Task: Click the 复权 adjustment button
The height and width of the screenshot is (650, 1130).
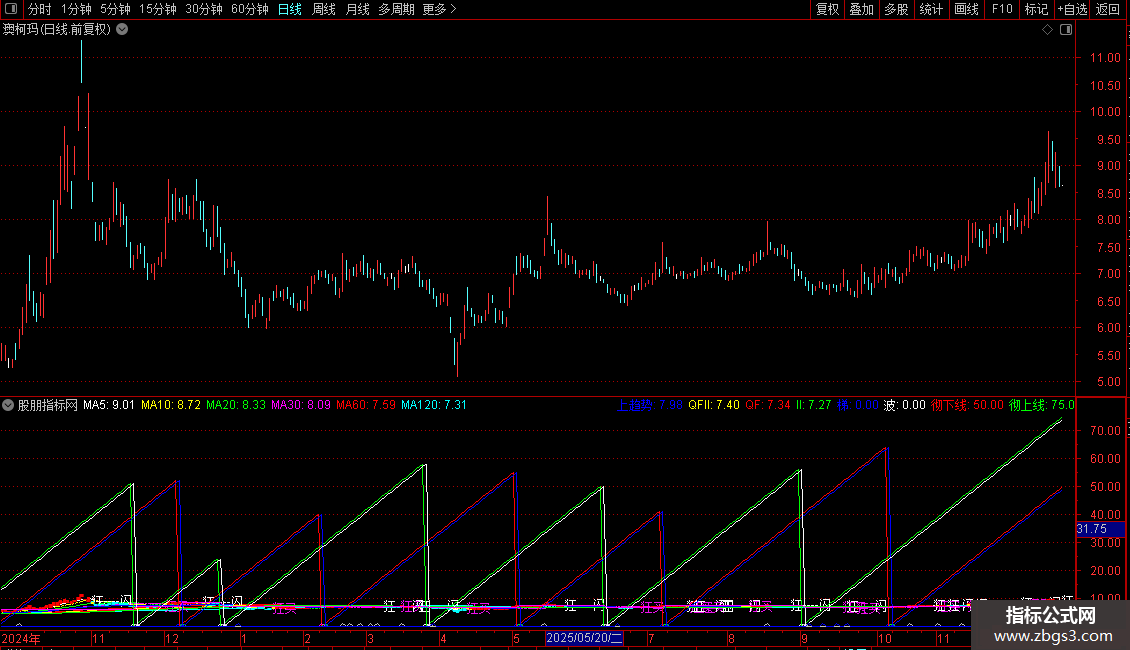Action: (x=827, y=9)
